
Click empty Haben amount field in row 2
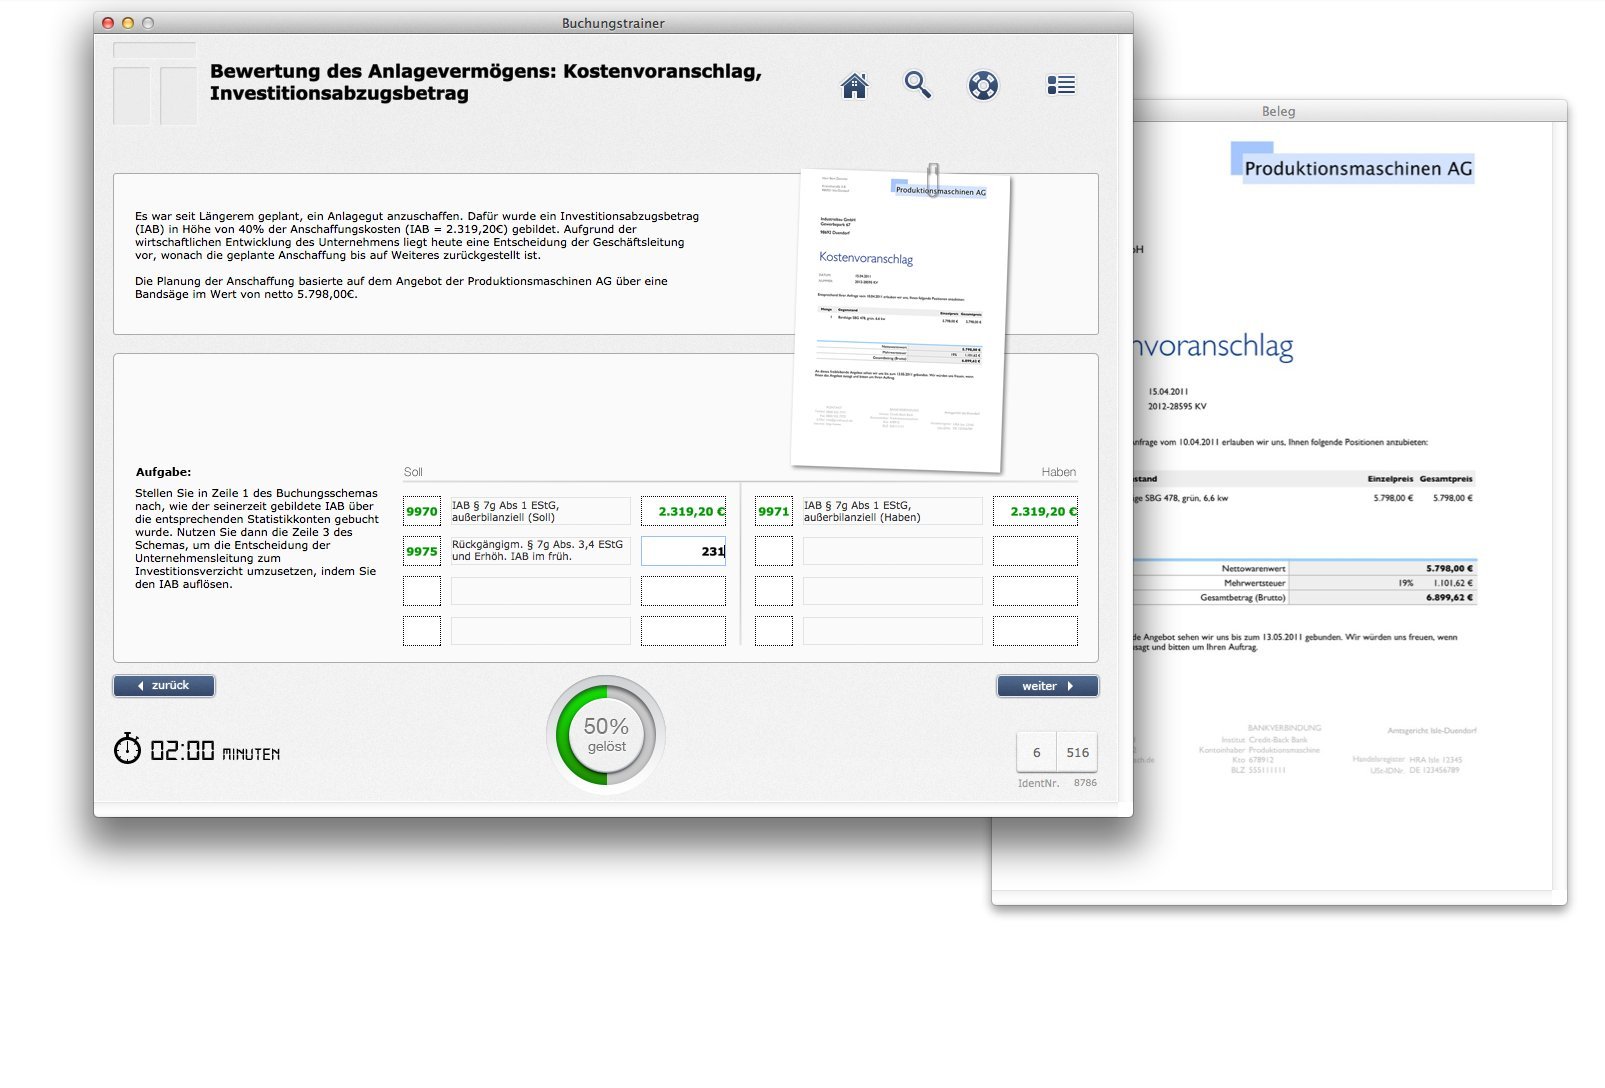point(1035,551)
